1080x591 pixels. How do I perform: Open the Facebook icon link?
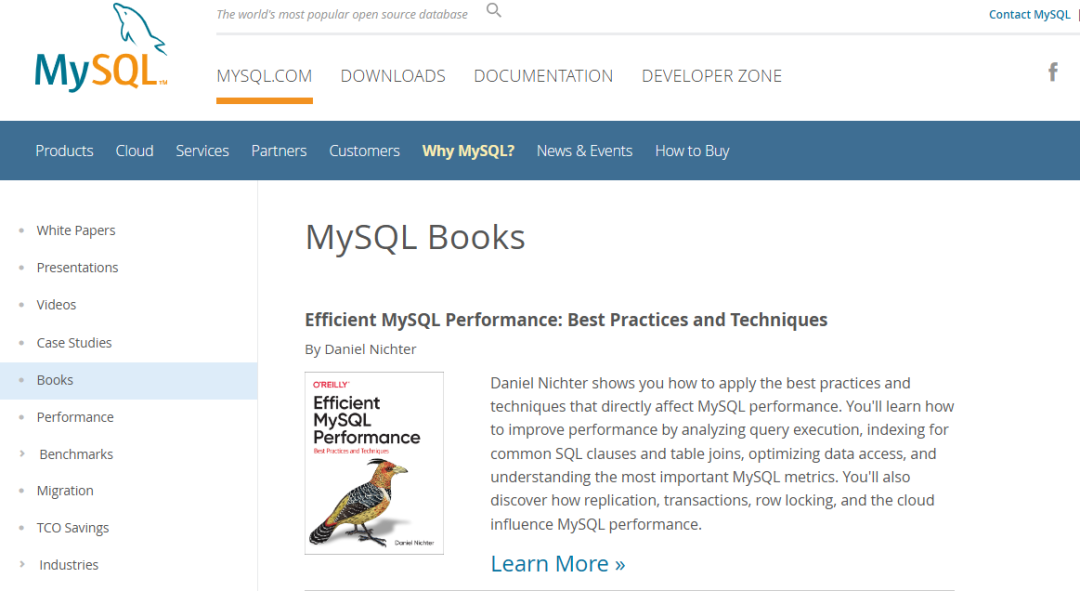(1052, 72)
